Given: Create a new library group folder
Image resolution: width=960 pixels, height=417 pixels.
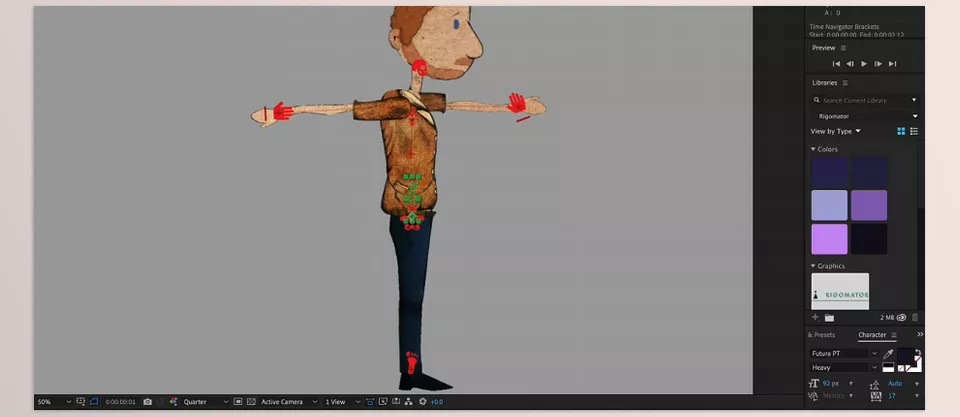Looking at the screenshot, I should (829, 317).
